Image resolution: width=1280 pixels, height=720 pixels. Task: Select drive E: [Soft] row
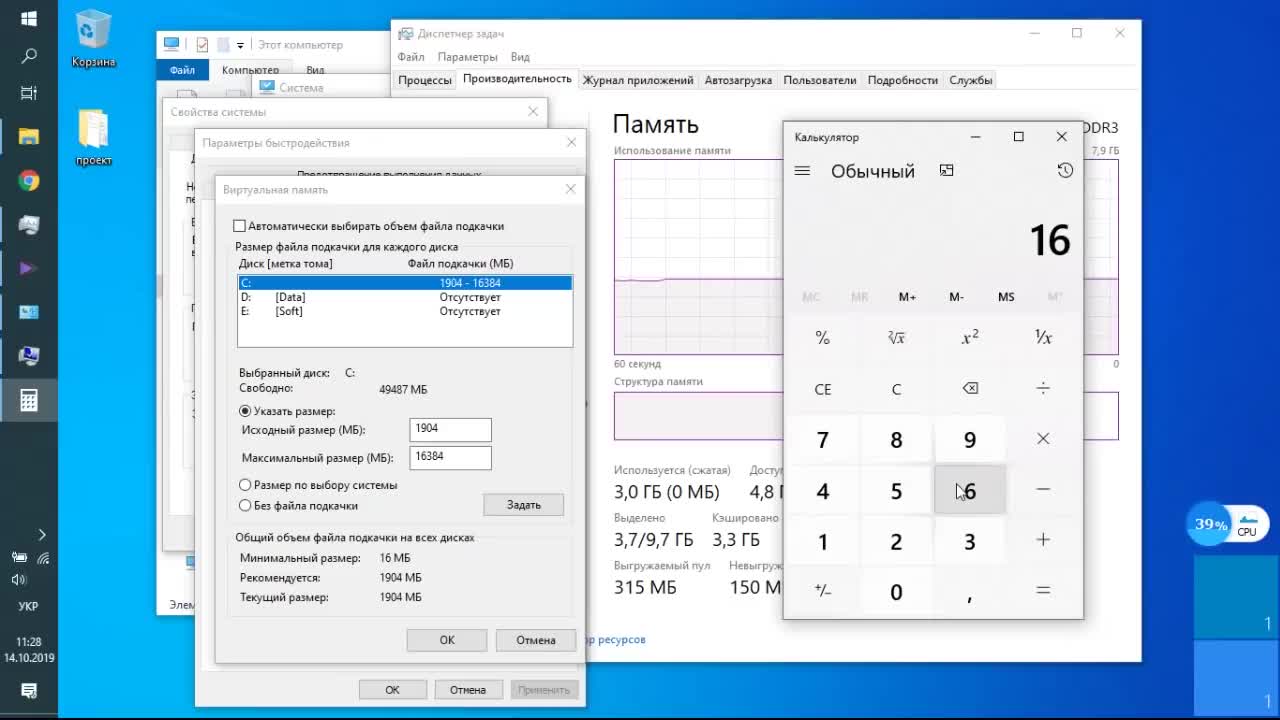pos(405,311)
